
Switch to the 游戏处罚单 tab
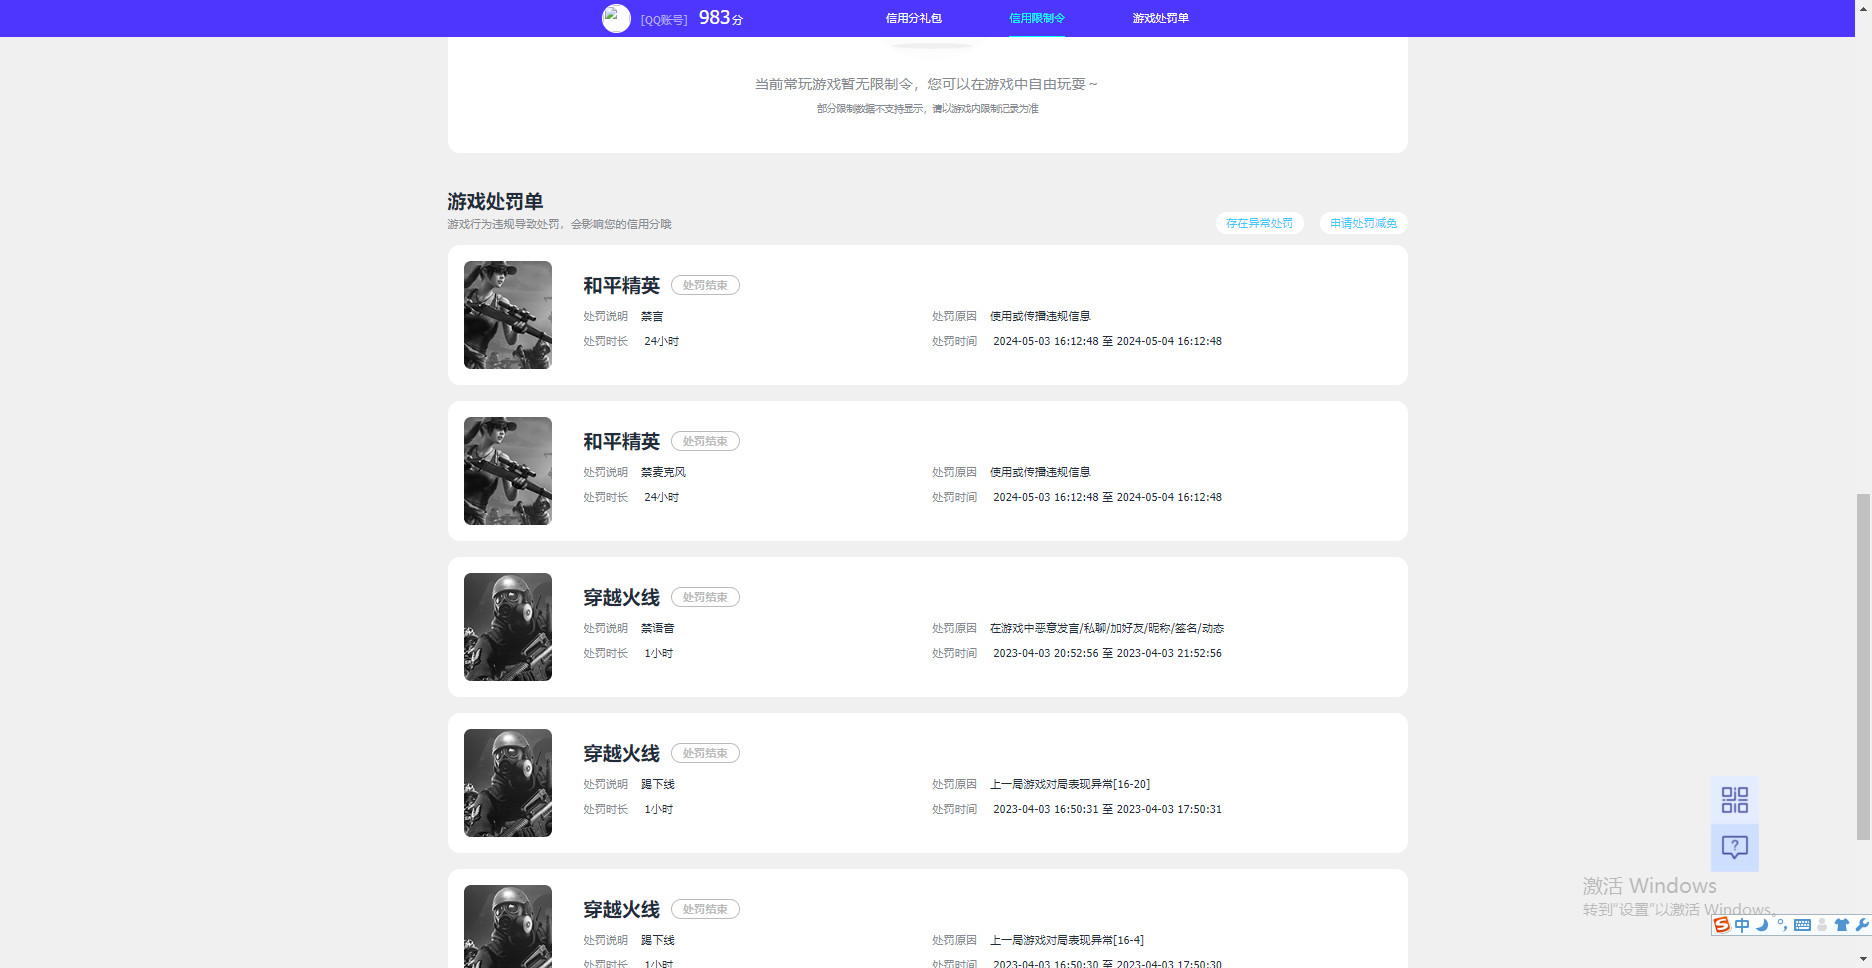[1160, 18]
